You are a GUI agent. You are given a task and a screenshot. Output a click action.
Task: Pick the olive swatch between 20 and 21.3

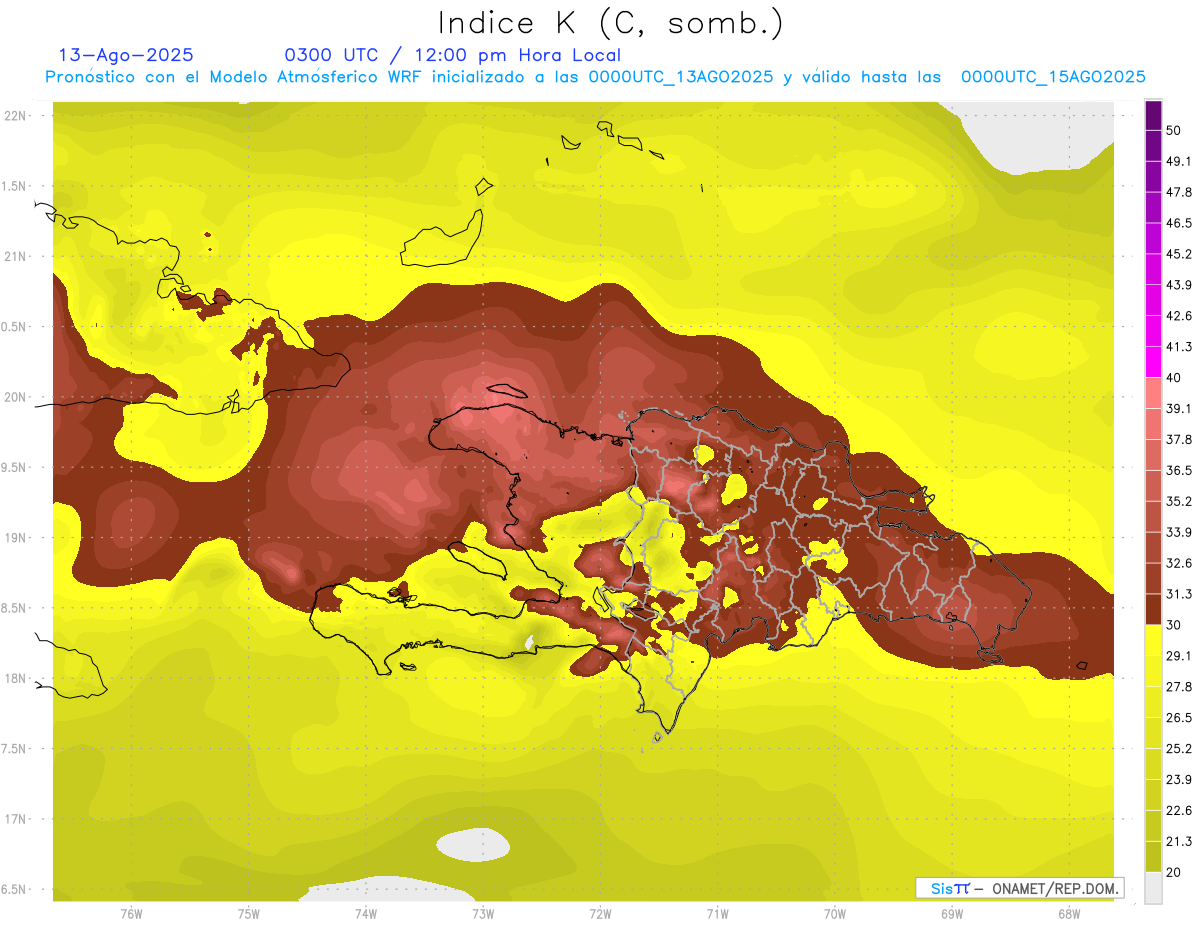1154,857
